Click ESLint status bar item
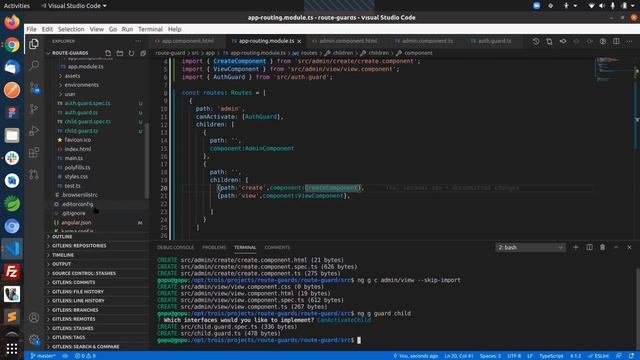The width and height of the screenshot is (640, 360). [598, 356]
